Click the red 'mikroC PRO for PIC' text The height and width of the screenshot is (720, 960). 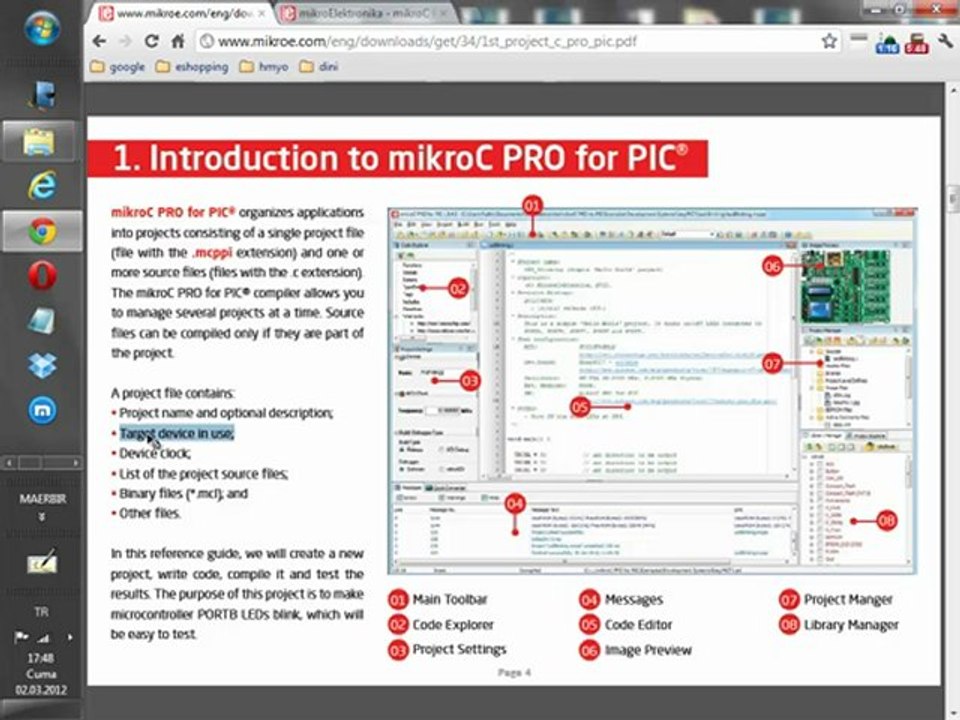click(173, 212)
